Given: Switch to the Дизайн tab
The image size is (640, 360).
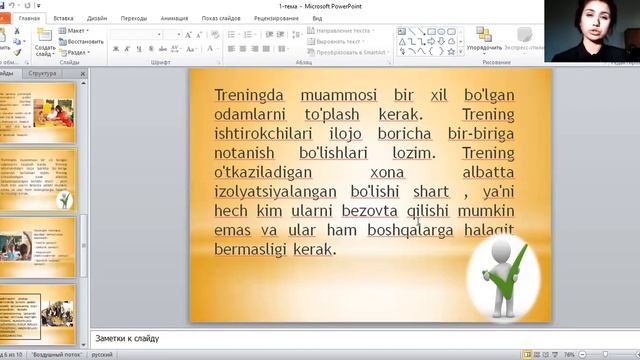Looking at the screenshot, I should 97,18.
